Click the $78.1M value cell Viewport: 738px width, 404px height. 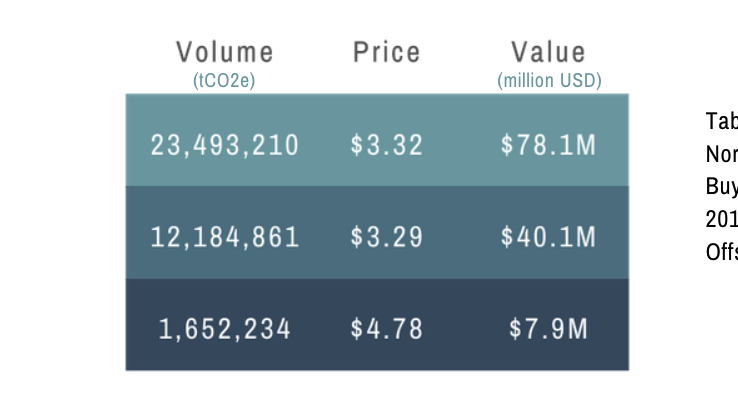click(x=548, y=145)
